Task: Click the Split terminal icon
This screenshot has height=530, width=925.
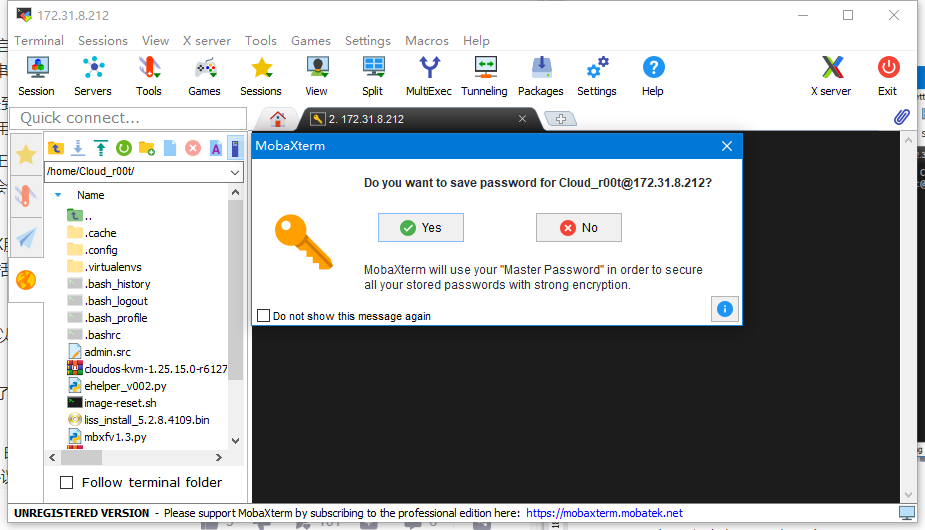Action: click(372, 76)
